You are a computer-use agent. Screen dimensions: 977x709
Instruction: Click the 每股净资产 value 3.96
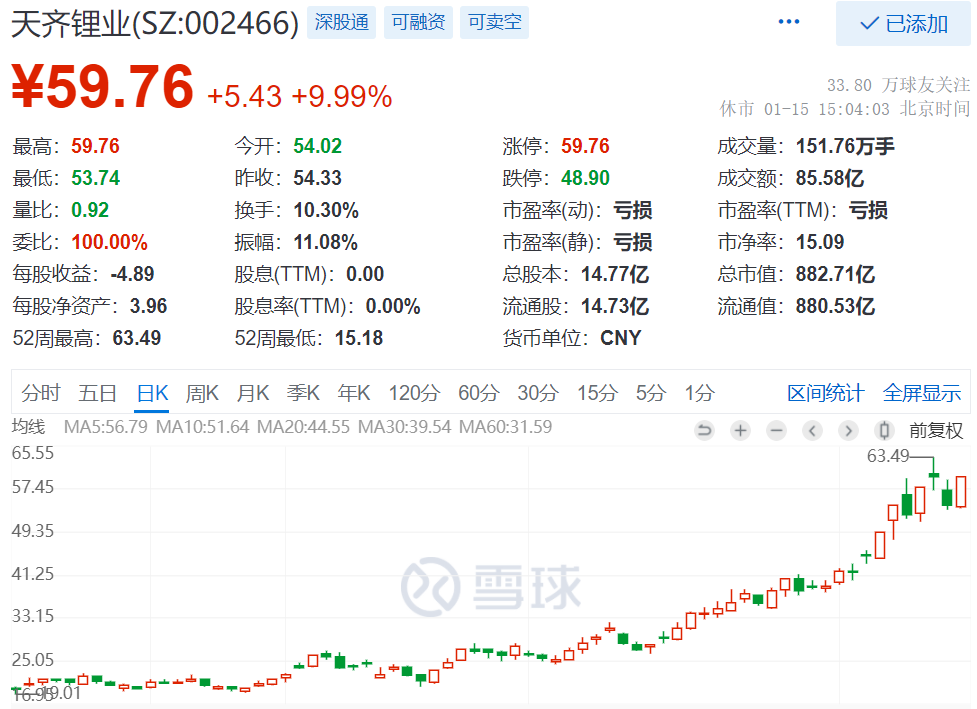tap(148, 307)
